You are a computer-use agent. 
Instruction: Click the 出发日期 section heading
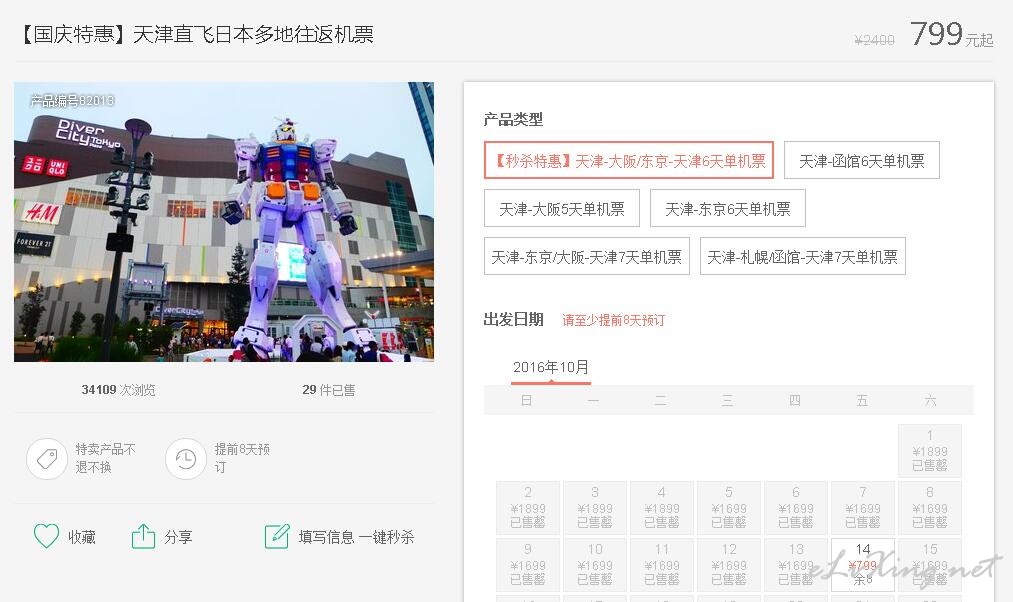click(513, 319)
